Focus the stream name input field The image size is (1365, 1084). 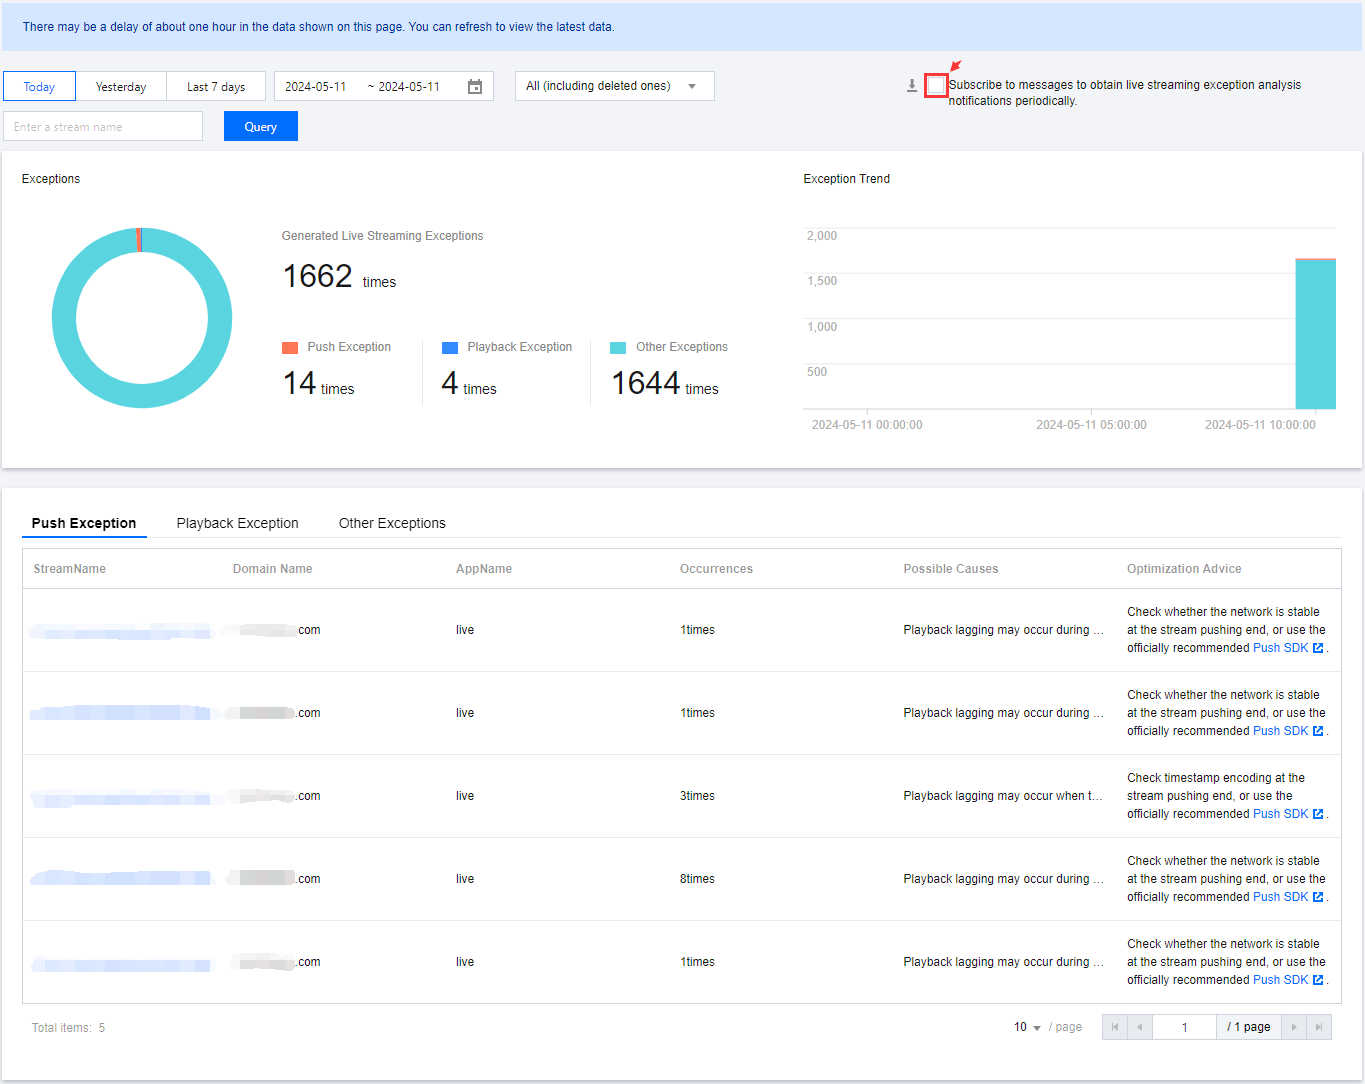point(103,127)
